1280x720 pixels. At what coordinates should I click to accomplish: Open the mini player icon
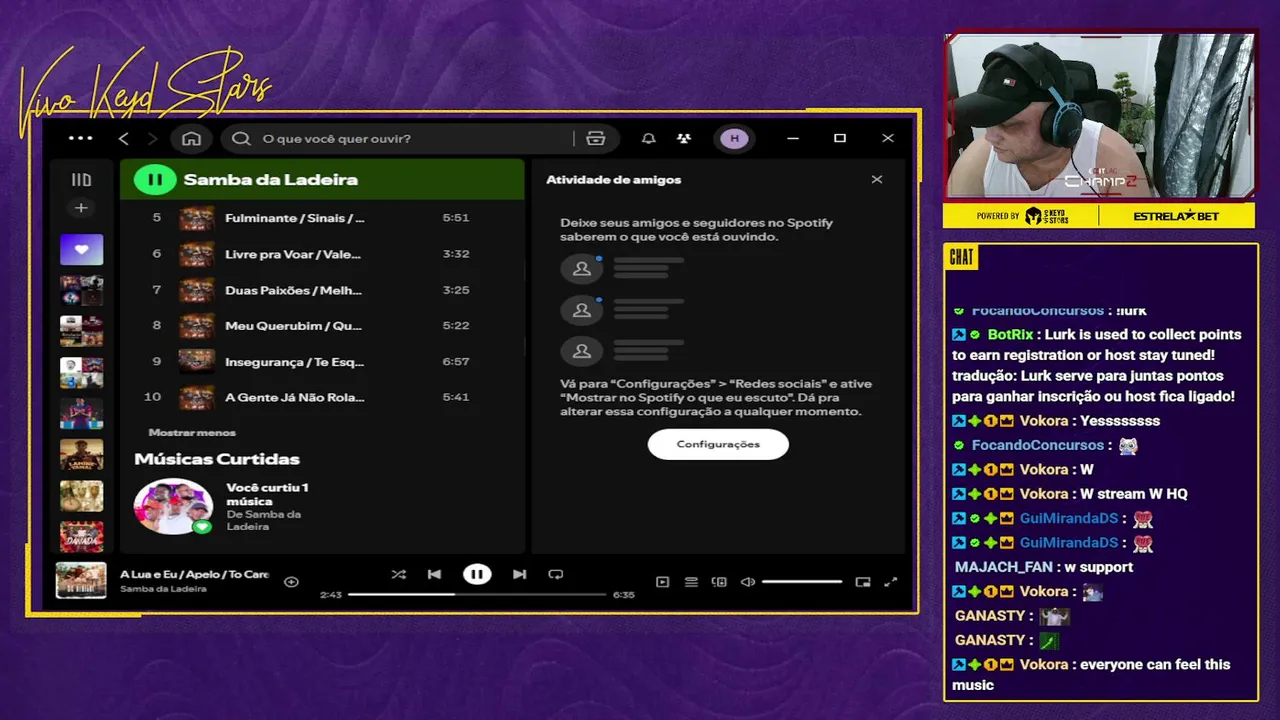(x=863, y=582)
